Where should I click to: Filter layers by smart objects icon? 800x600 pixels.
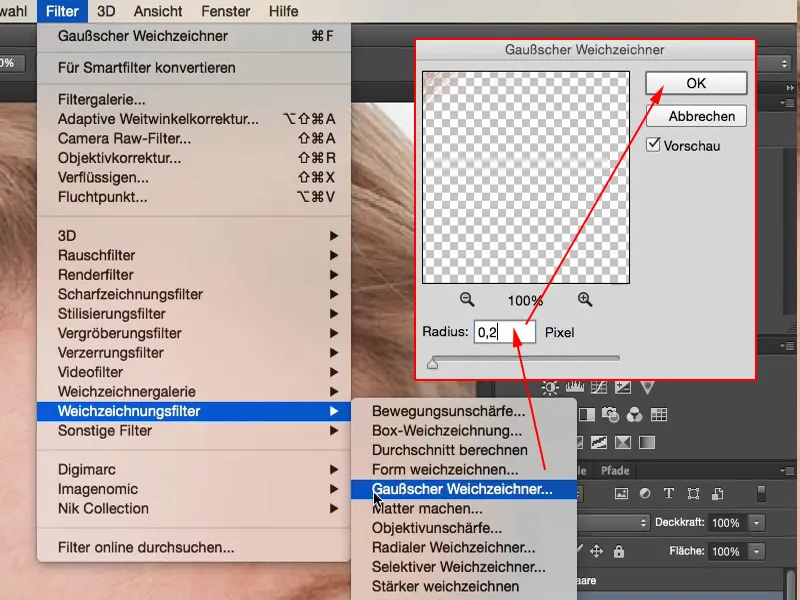[717, 493]
